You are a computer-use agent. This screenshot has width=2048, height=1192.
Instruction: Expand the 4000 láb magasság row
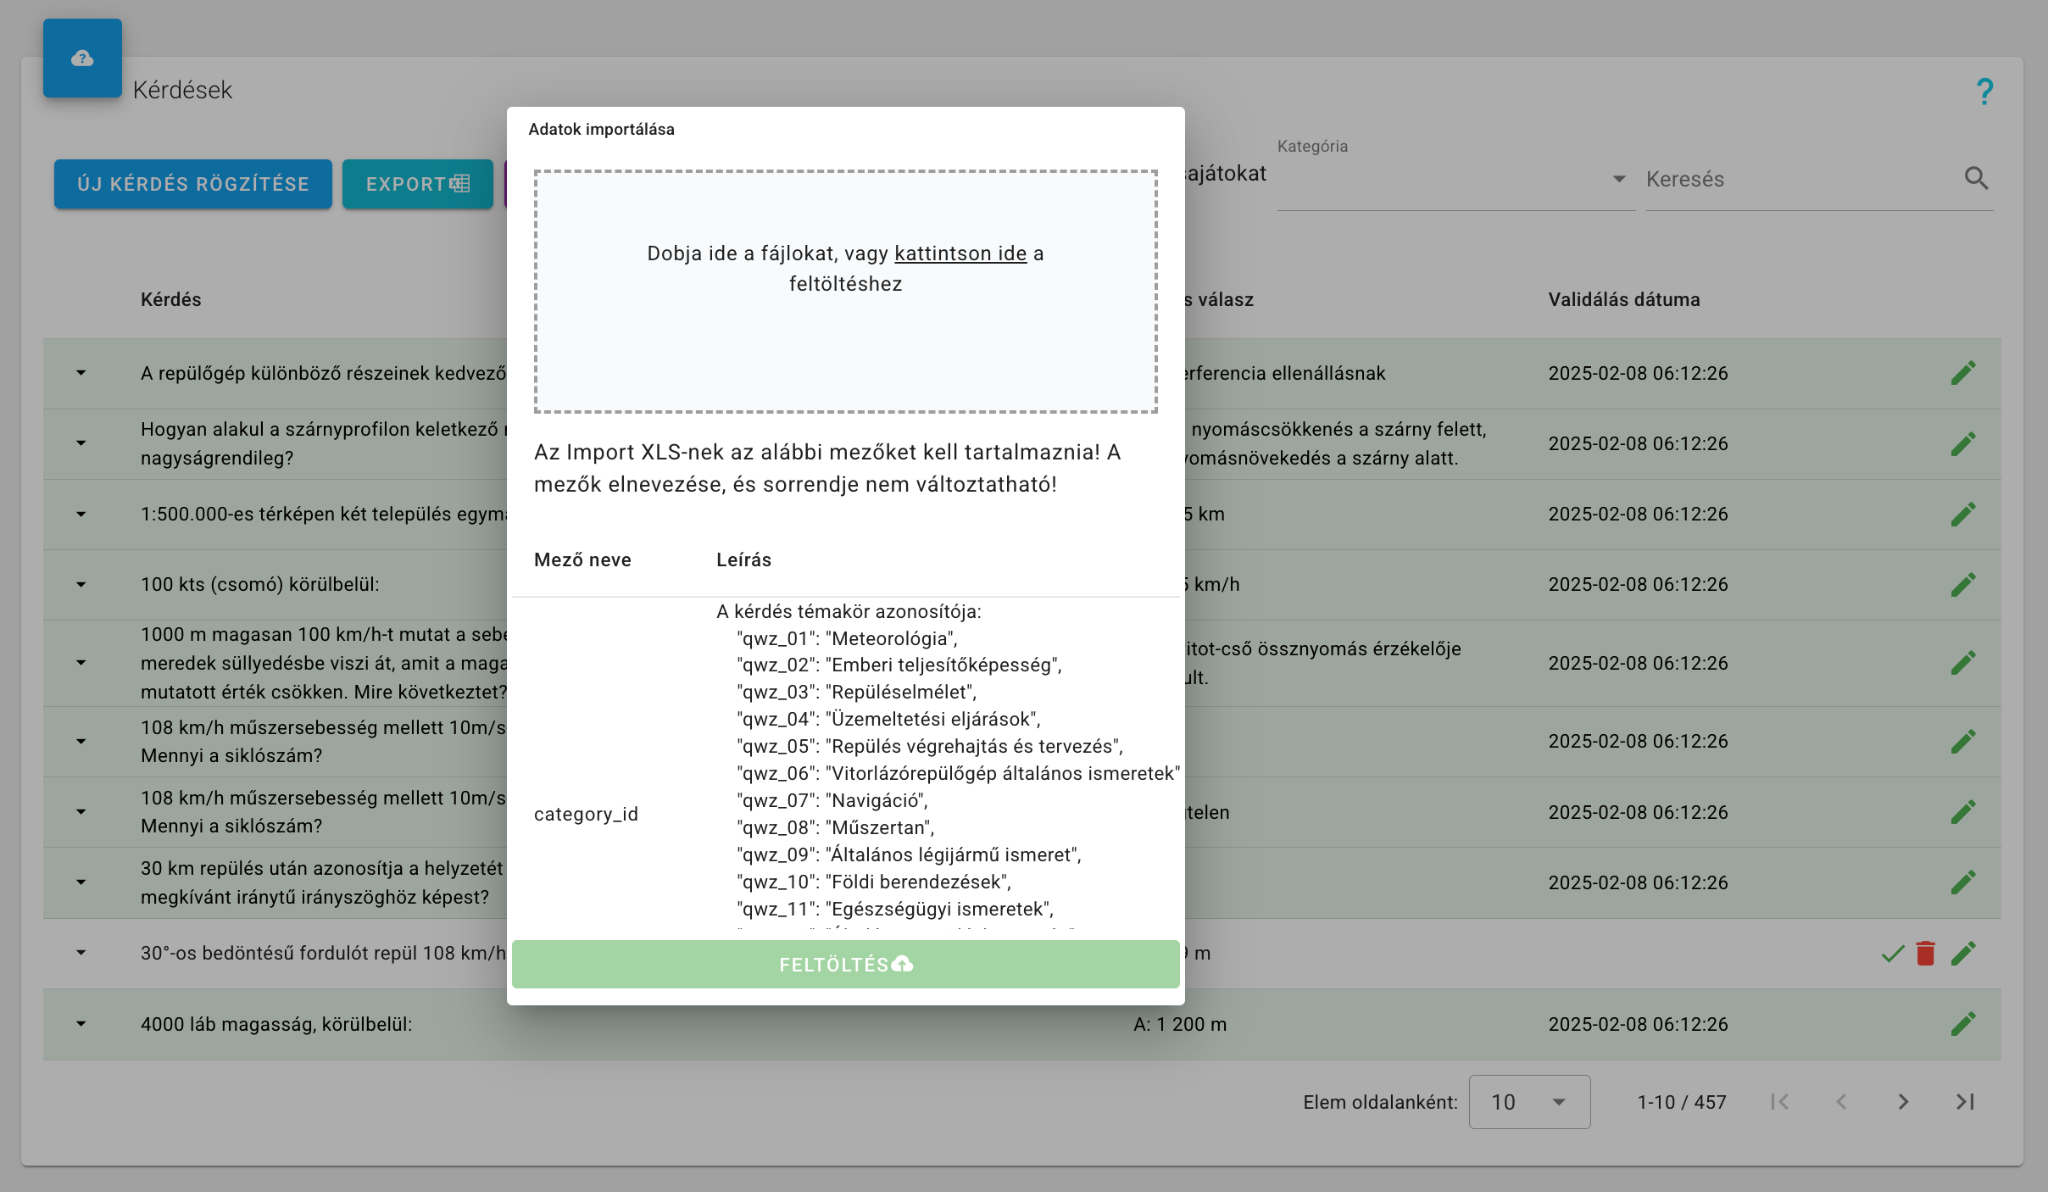[x=81, y=1024]
